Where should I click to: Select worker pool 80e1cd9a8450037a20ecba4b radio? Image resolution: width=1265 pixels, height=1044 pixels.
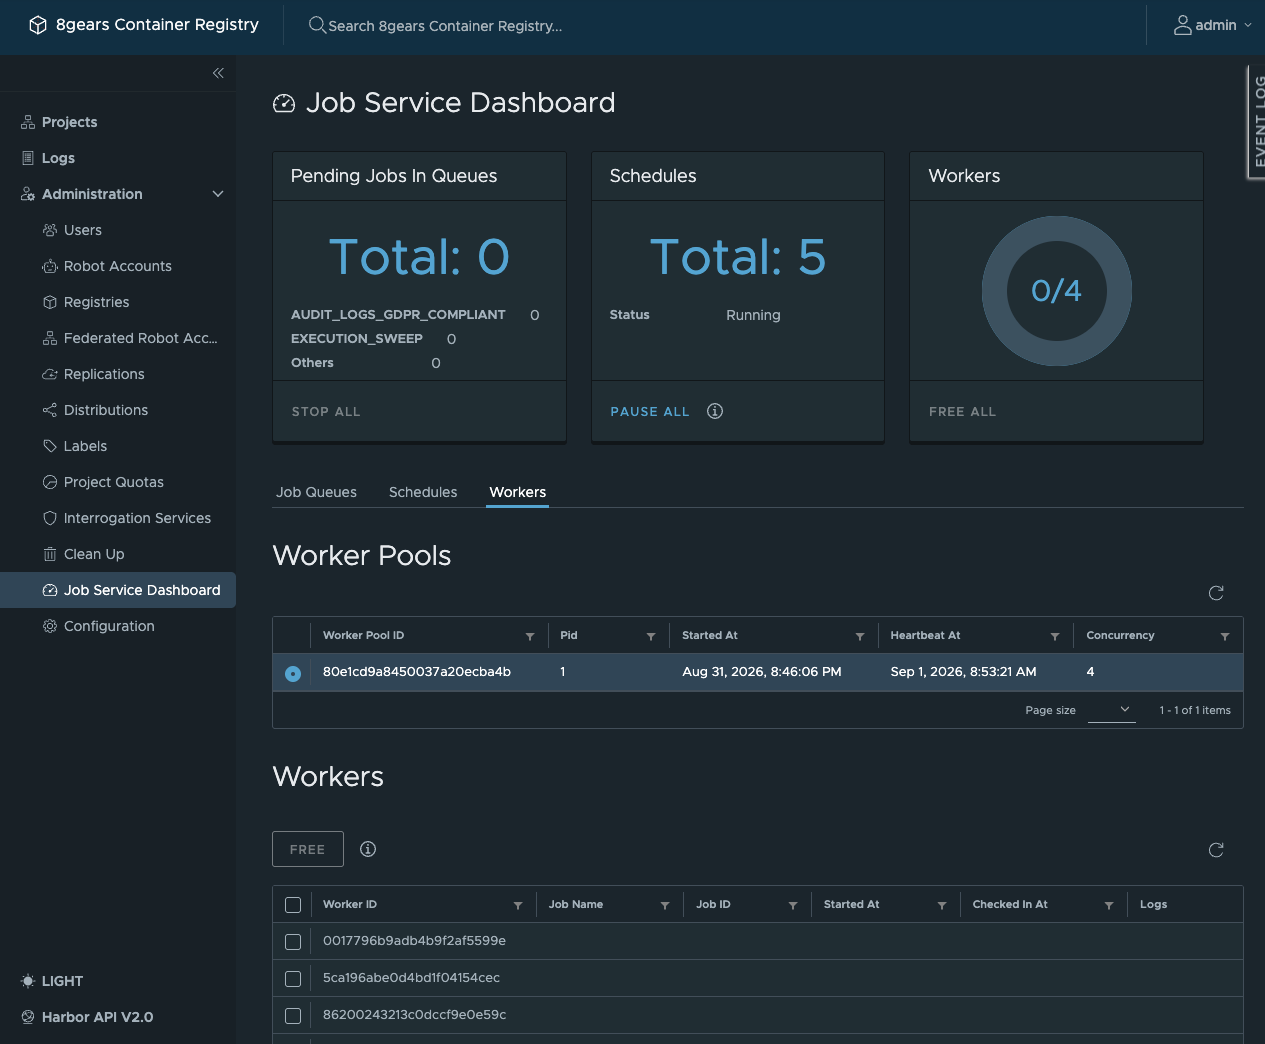point(293,673)
